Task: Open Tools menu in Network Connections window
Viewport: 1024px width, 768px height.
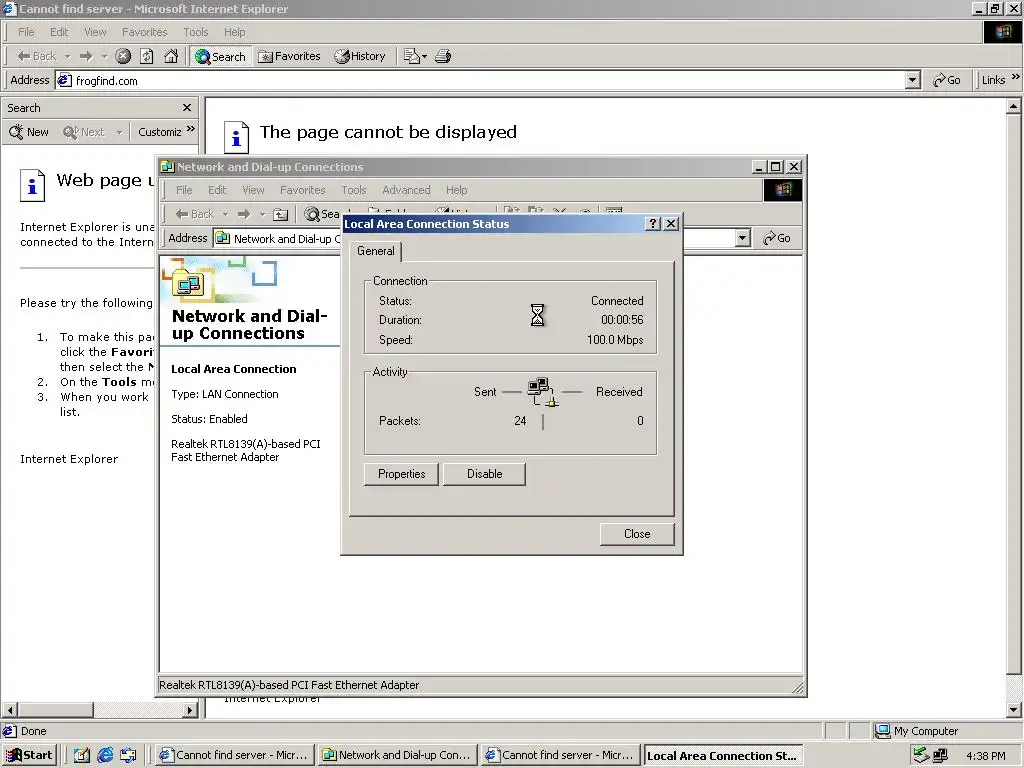Action: (353, 190)
